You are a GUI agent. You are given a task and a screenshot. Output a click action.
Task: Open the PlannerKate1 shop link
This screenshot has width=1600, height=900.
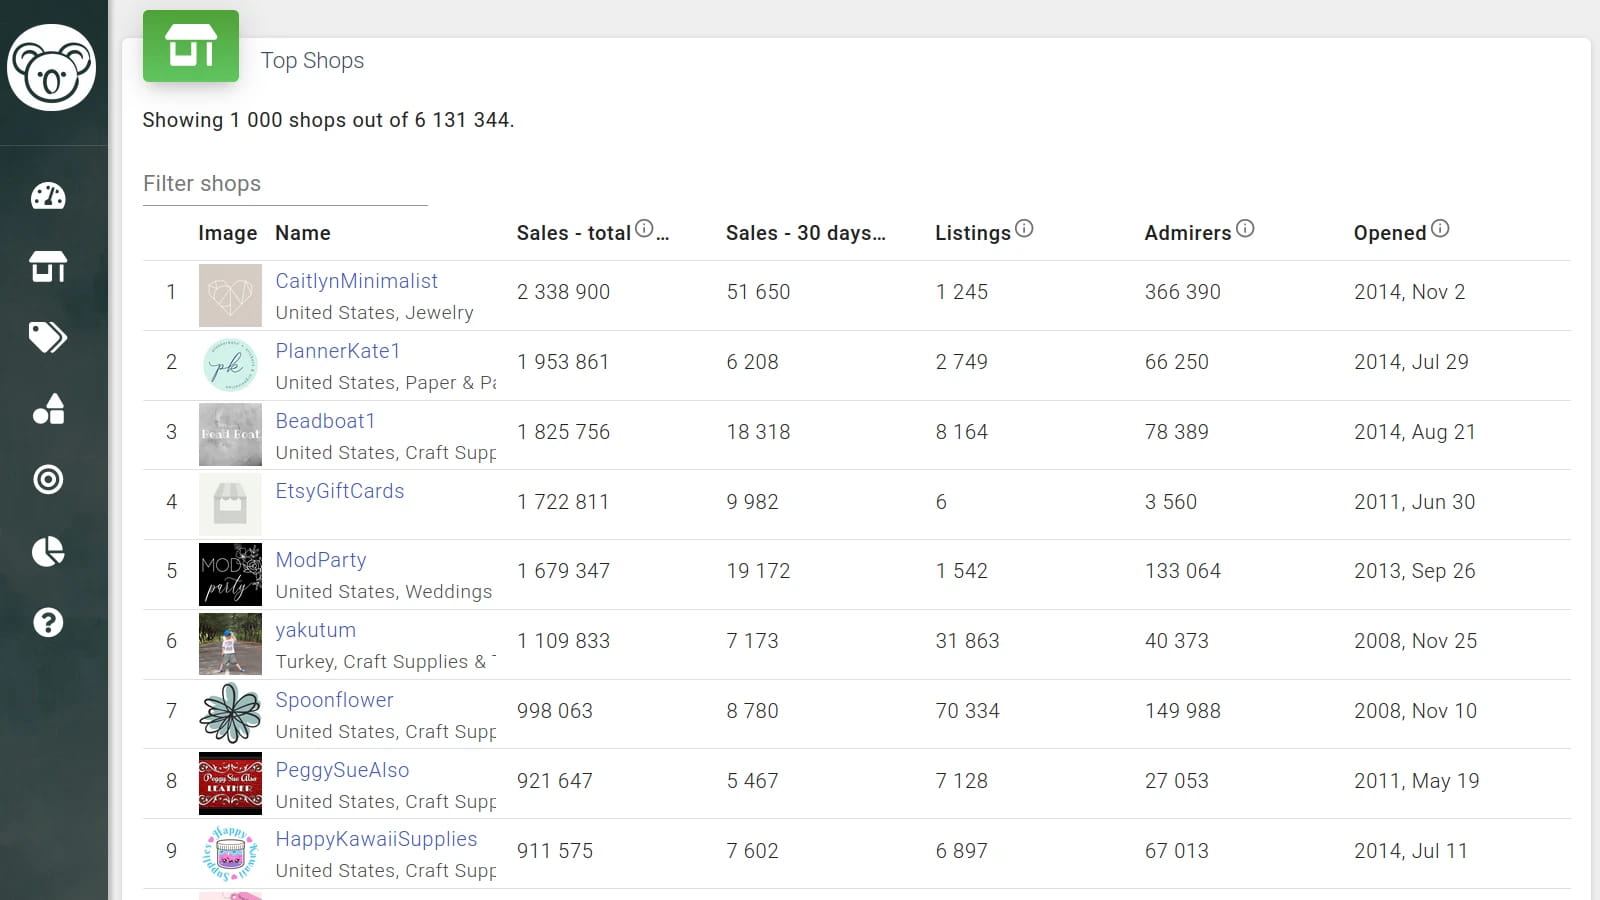coord(338,351)
